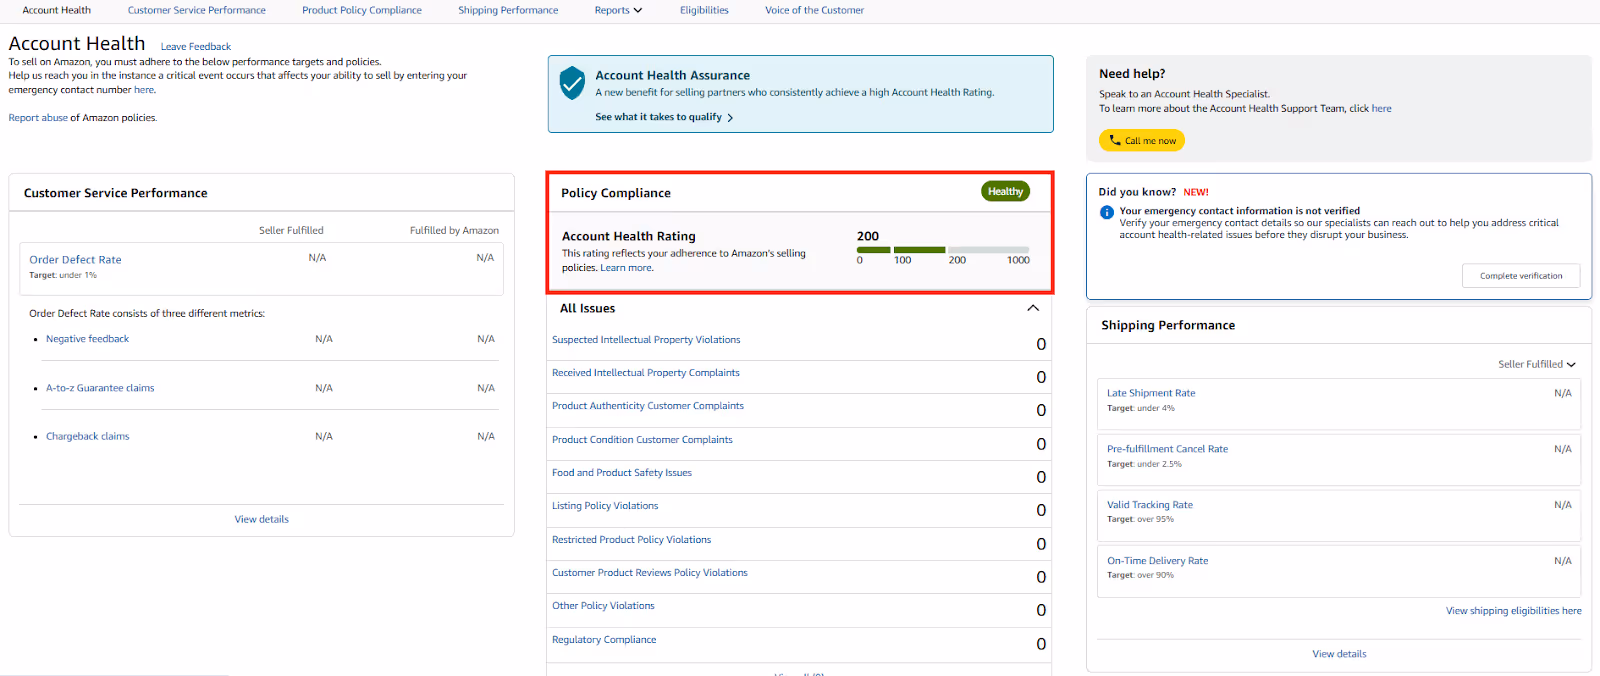This screenshot has height=676, width=1600.
Task: Click the Healthy status badge
Action: (x=1005, y=192)
